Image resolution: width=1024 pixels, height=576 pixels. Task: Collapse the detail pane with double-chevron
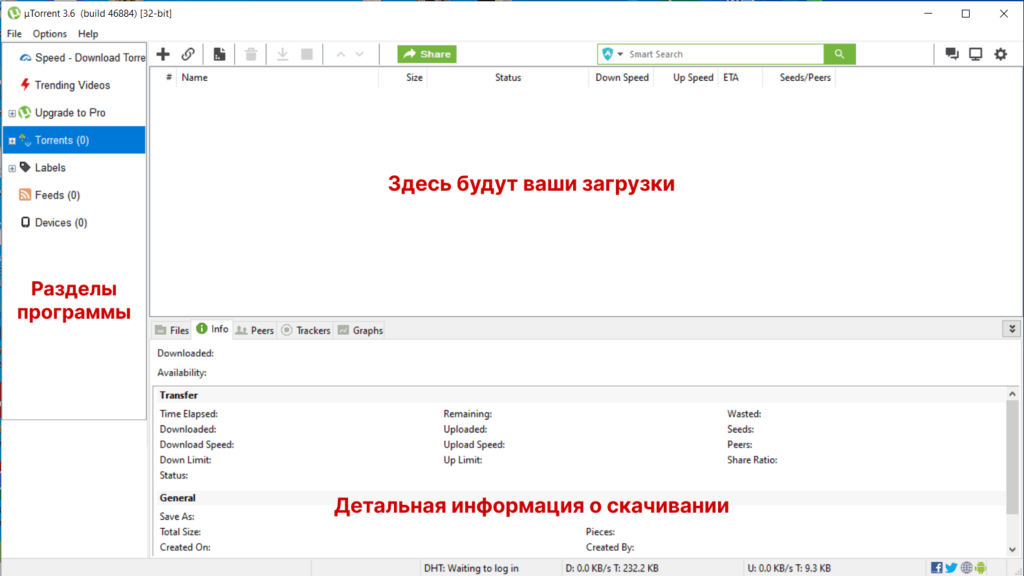[x=1012, y=329]
